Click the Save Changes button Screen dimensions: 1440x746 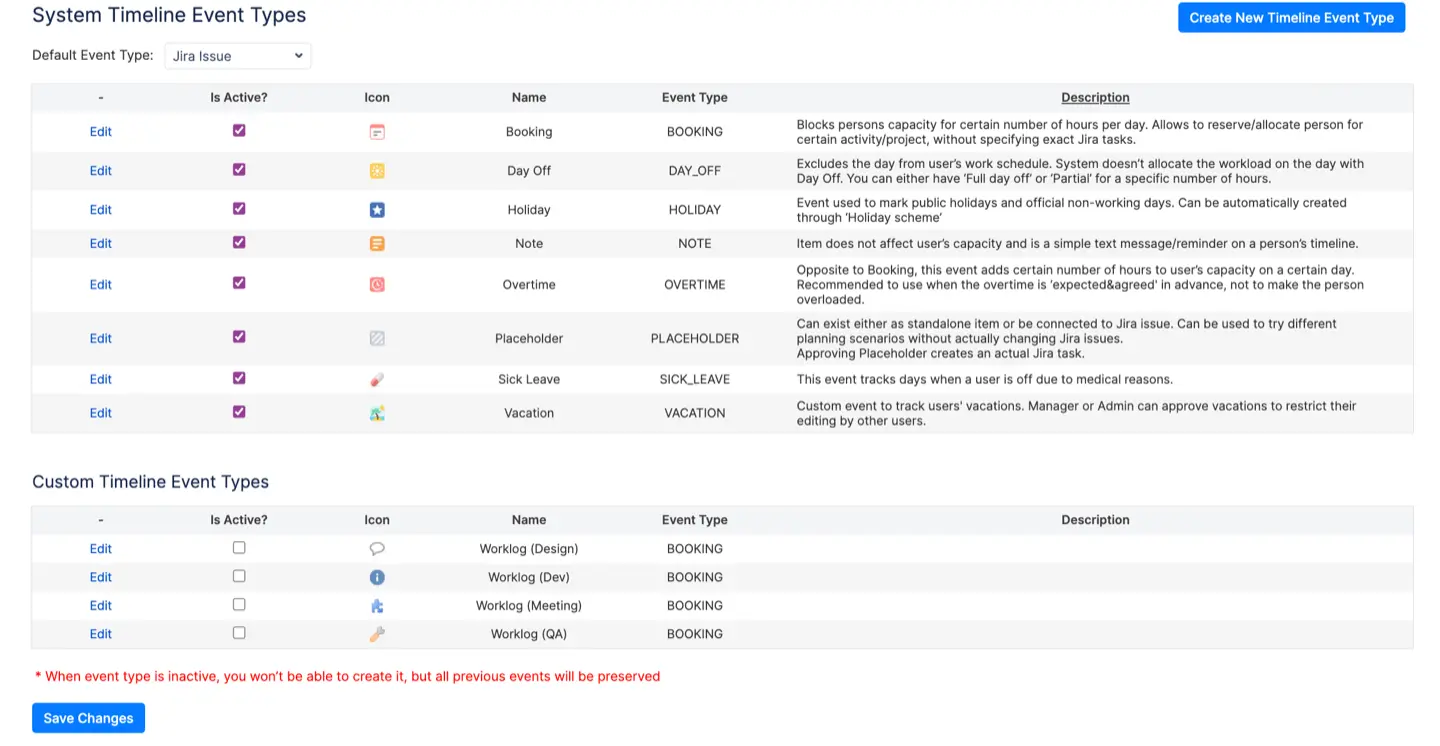coord(88,718)
